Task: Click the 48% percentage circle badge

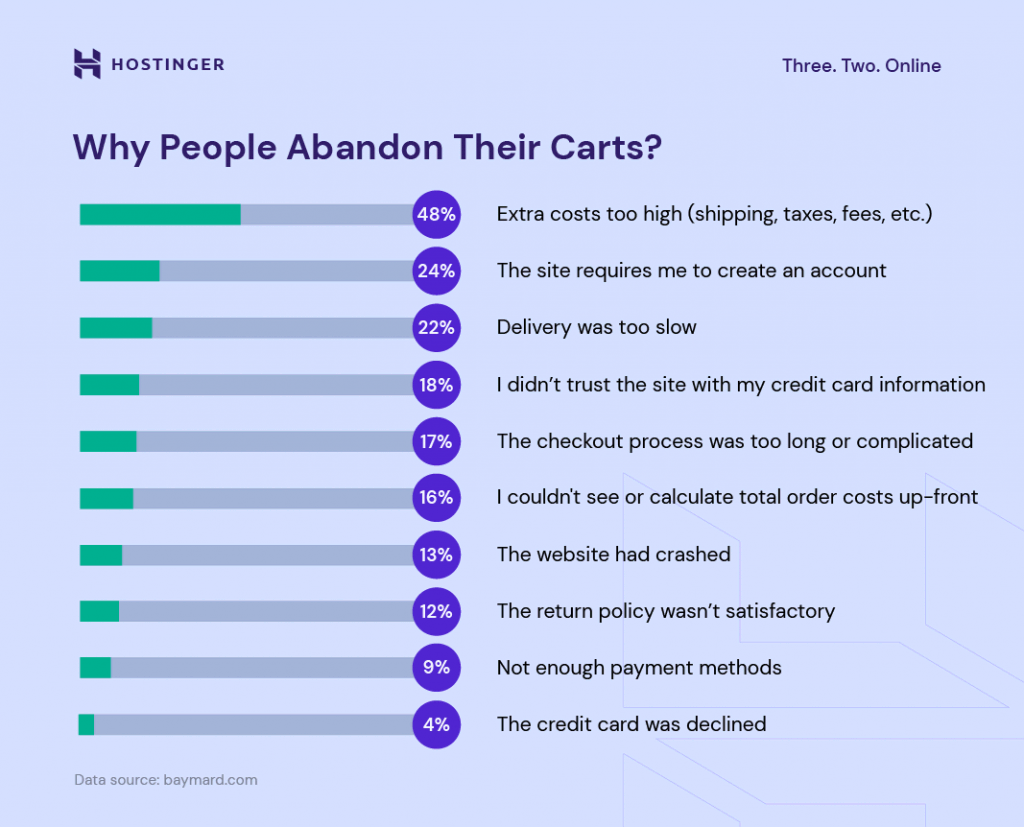Action: tap(436, 214)
